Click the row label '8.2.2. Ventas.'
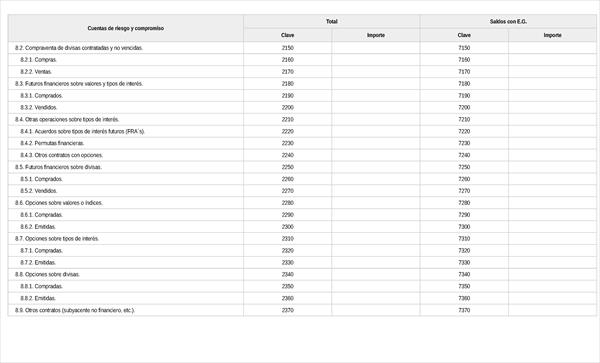600x363 pixels. tap(36, 72)
